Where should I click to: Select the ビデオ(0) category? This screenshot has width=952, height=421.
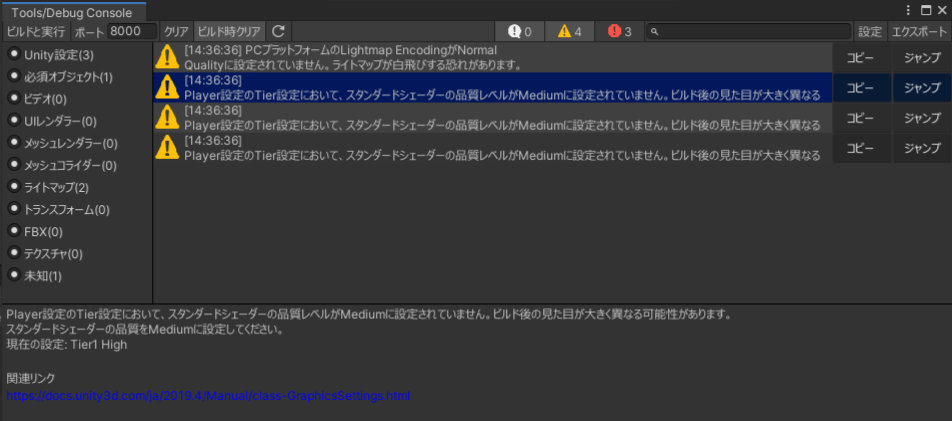38,99
